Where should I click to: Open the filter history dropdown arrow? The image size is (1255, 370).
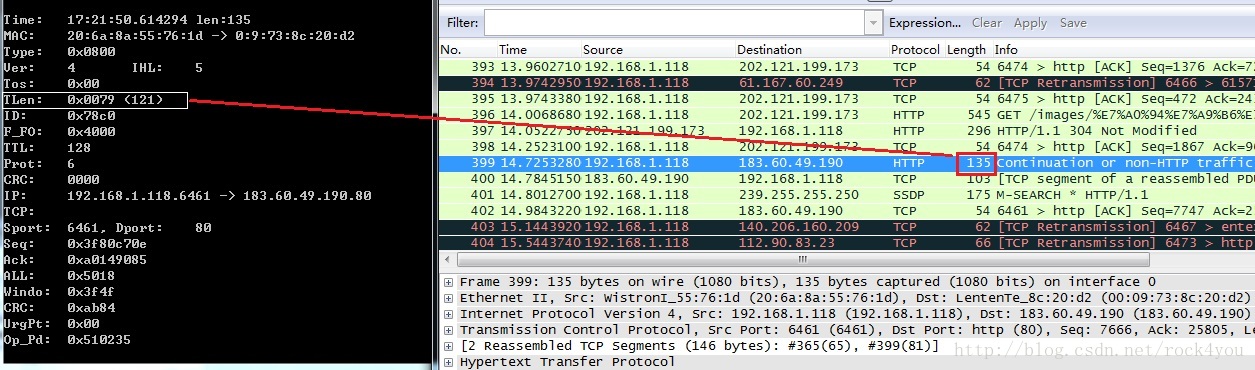click(875, 22)
